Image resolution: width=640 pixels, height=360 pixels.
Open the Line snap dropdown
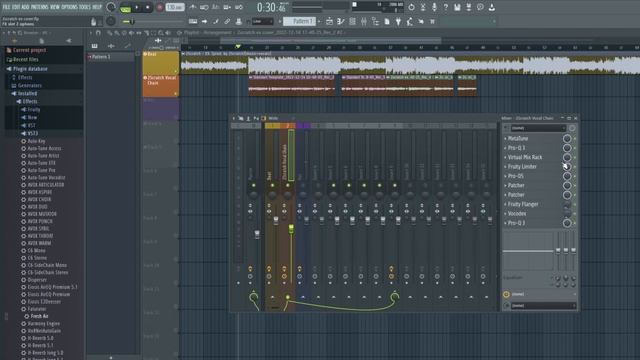262,21
